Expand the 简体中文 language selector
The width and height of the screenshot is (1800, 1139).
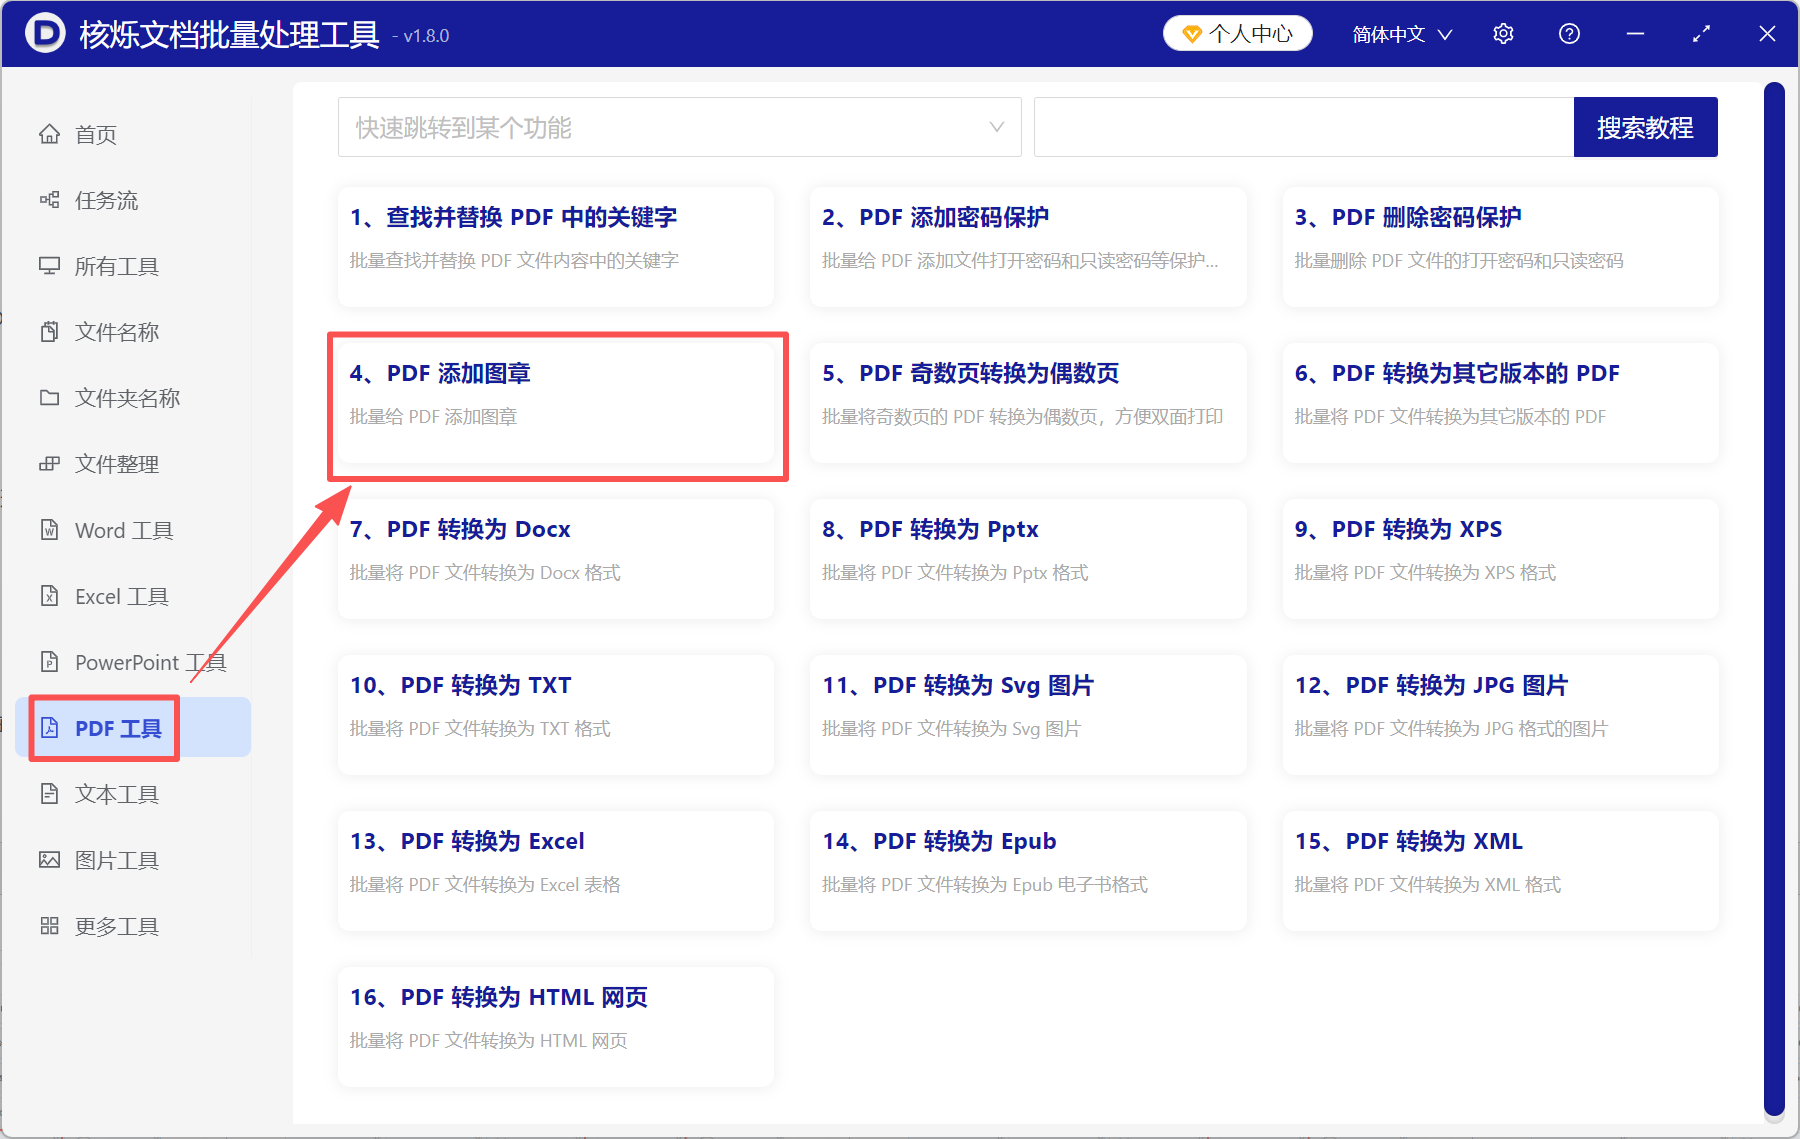tap(1400, 33)
